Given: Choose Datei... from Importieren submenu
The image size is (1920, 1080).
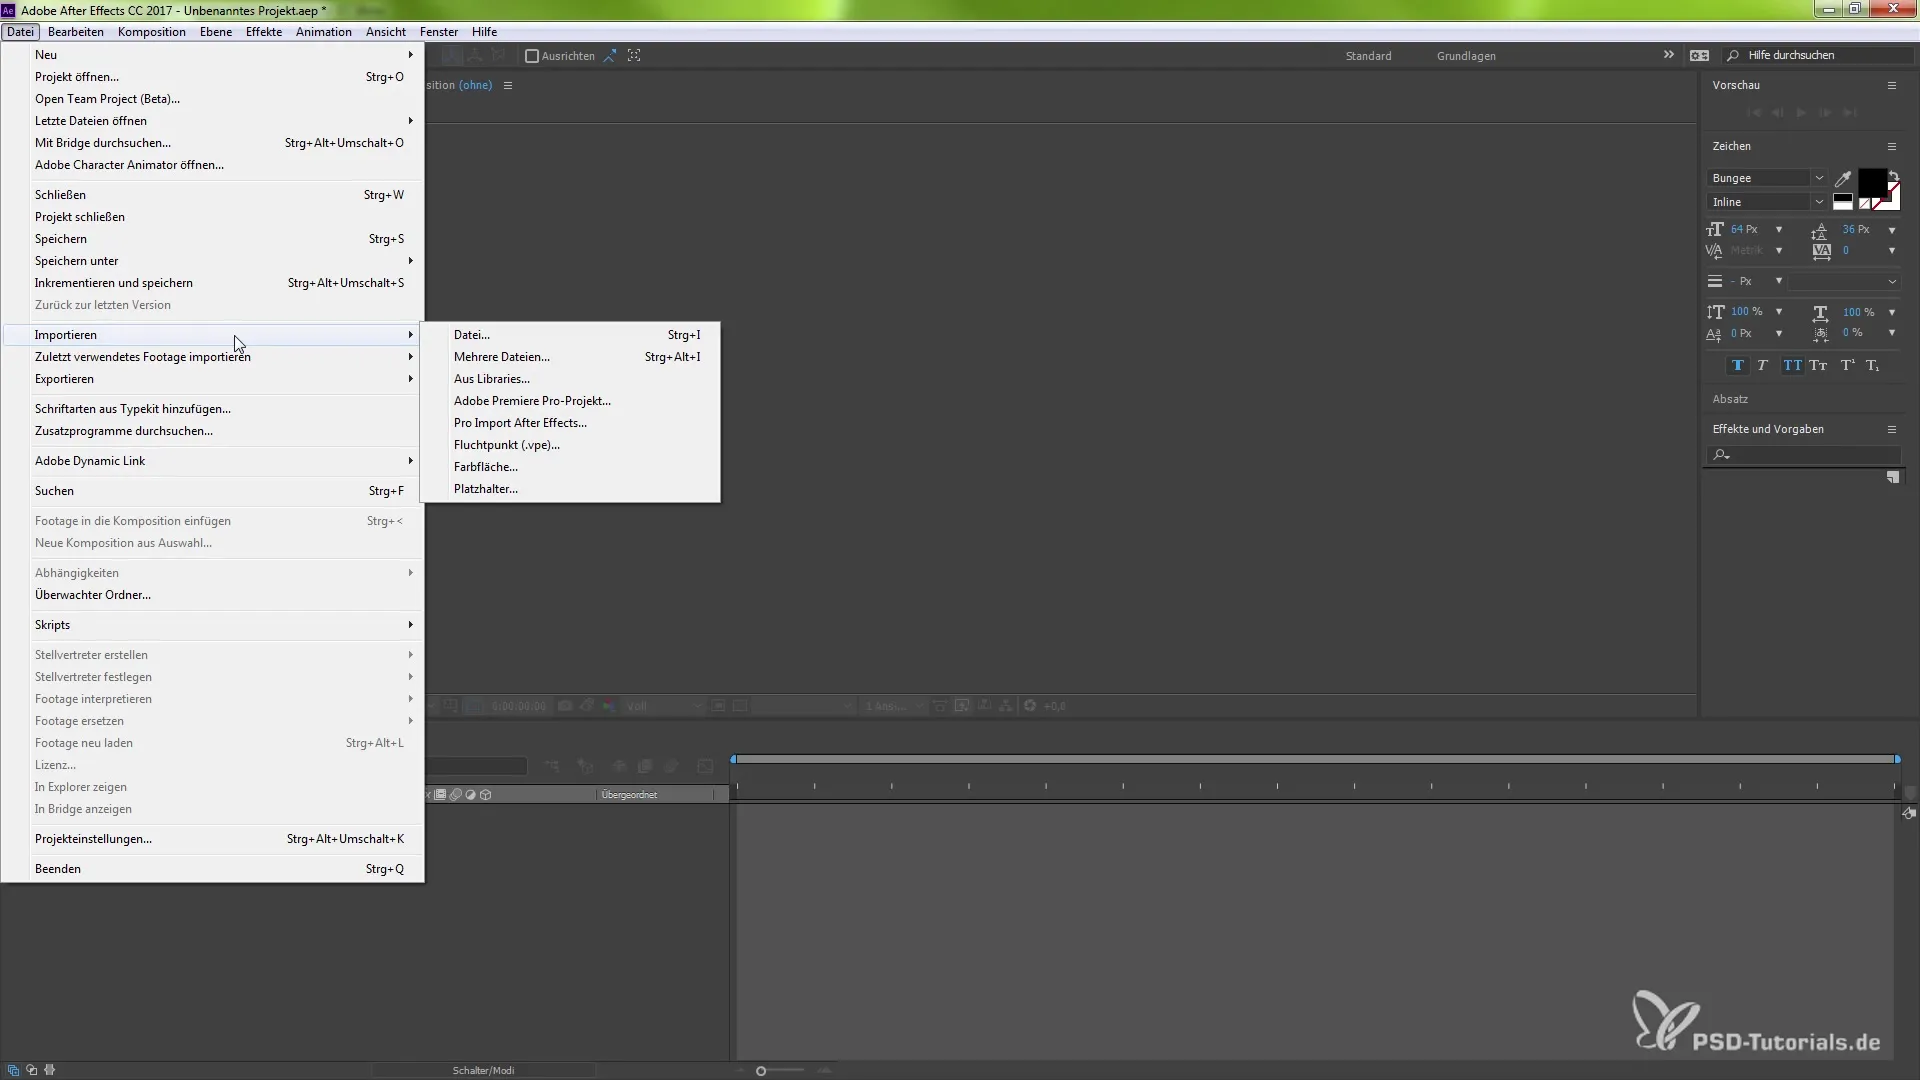Looking at the screenshot, I should (570, 335).
